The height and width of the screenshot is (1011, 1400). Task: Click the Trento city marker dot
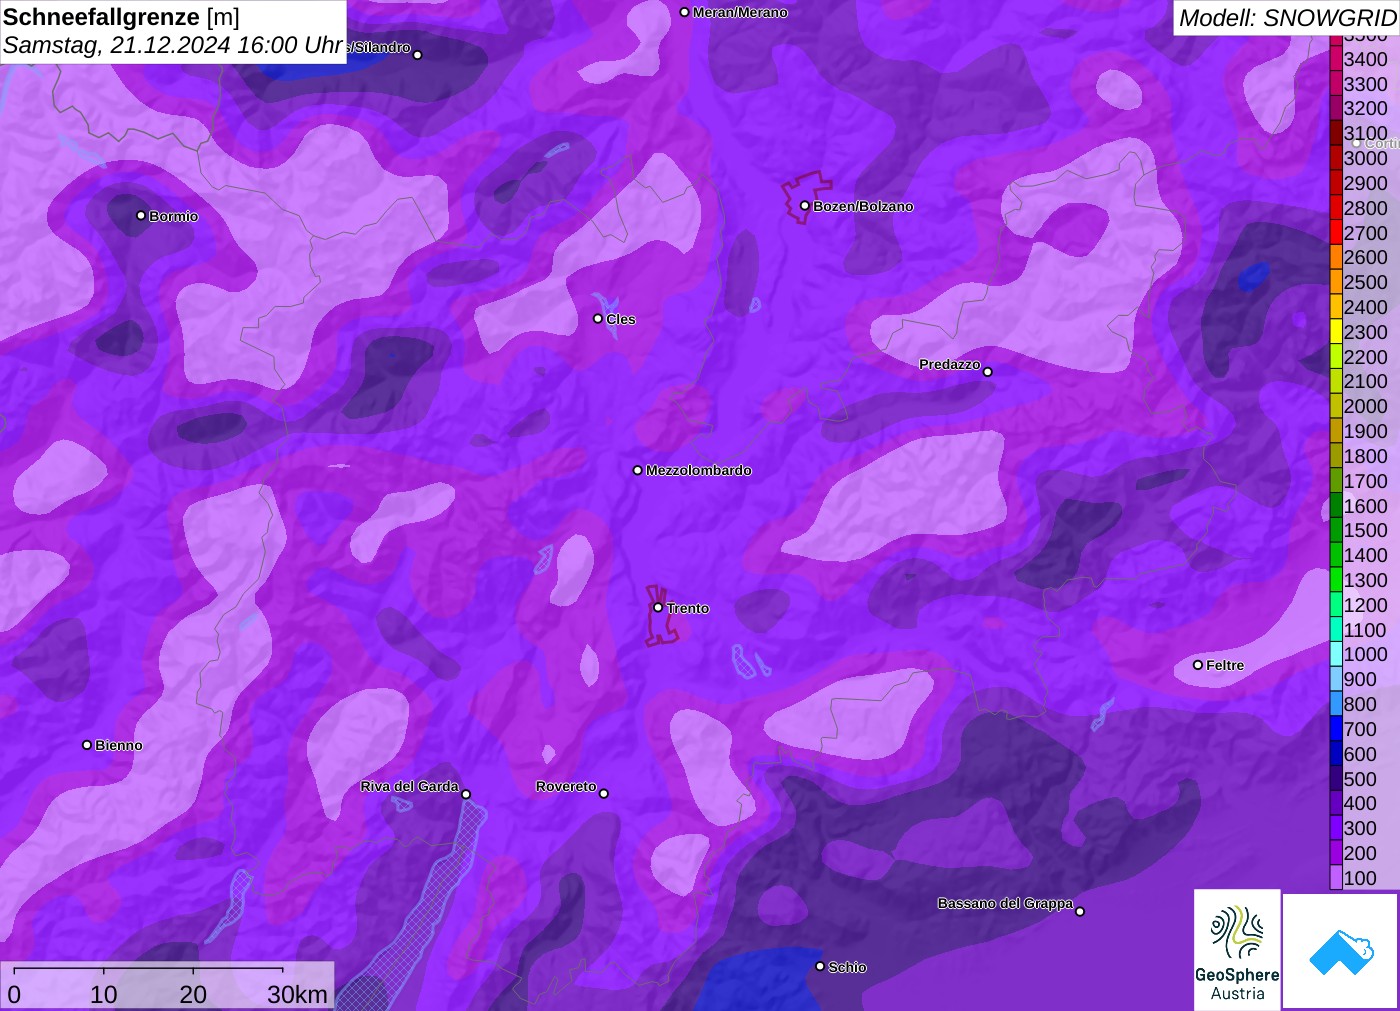(x=658, y=608)
